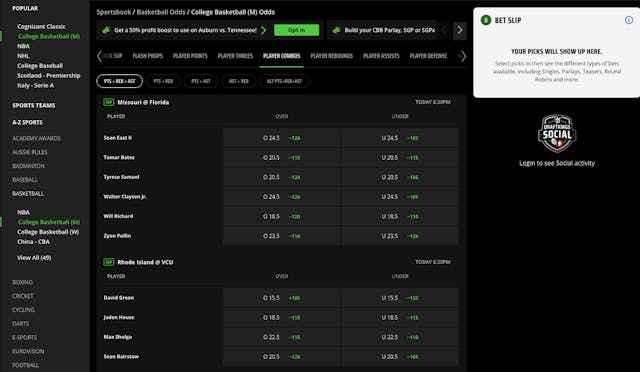
Task: Select the PTS + REB filter pill
Action: [163, 81]
